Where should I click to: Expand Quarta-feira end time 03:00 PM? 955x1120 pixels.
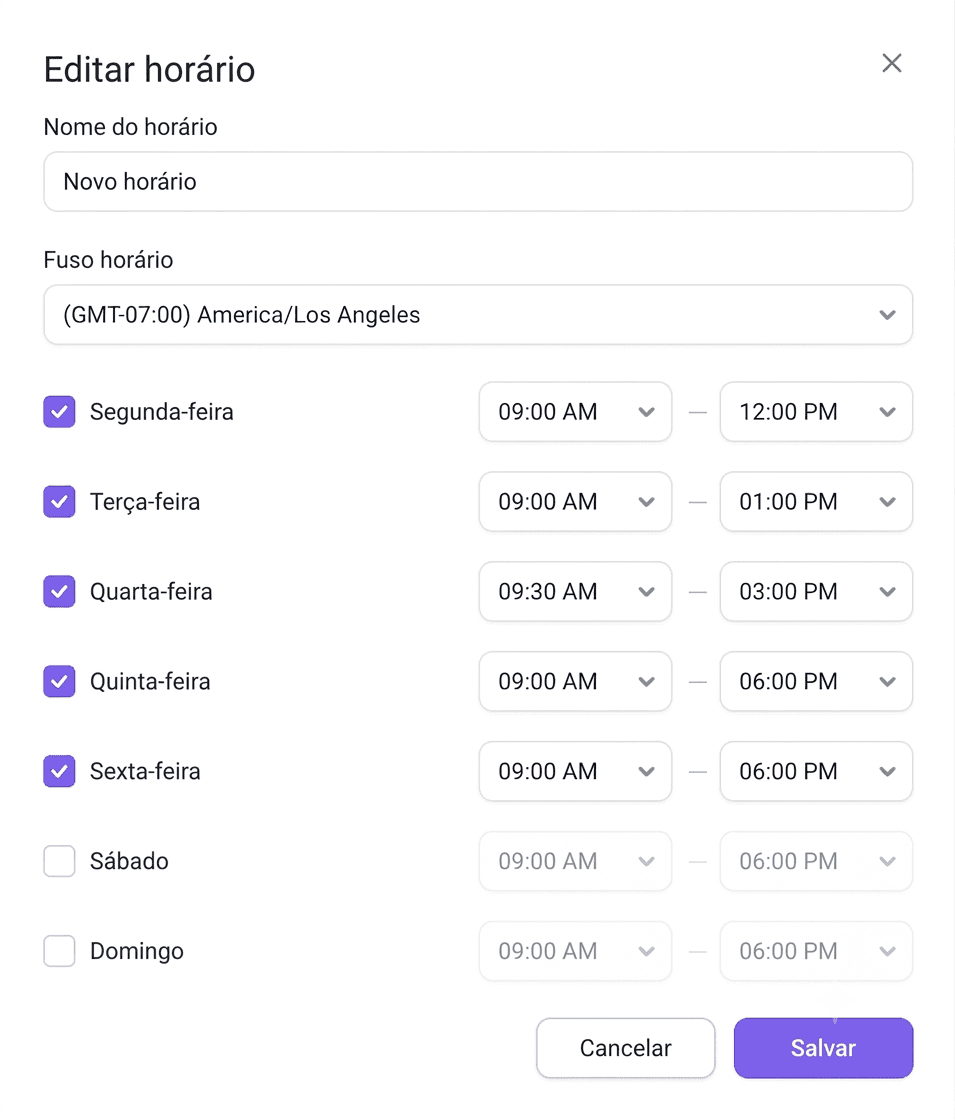pos(816,592)
